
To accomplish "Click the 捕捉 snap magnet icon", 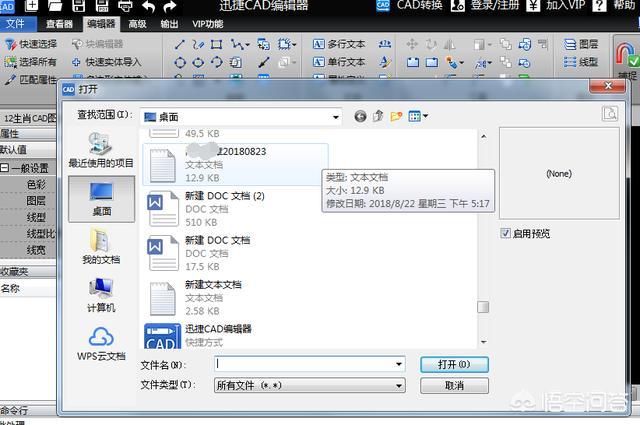I will (x=627, y=57).
